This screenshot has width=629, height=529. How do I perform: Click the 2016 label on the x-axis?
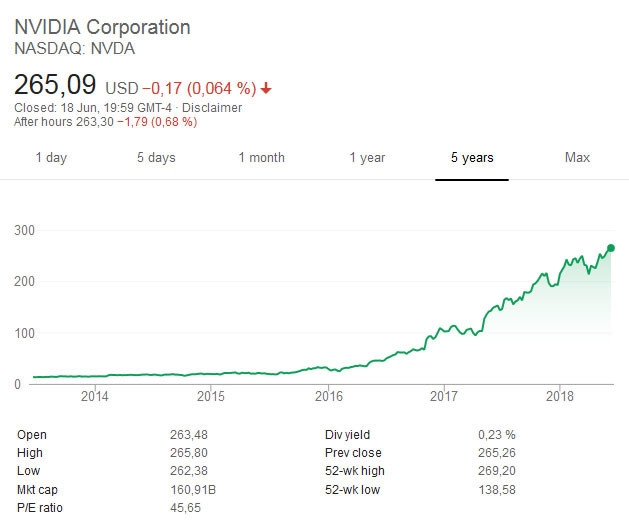click(328, 396)
